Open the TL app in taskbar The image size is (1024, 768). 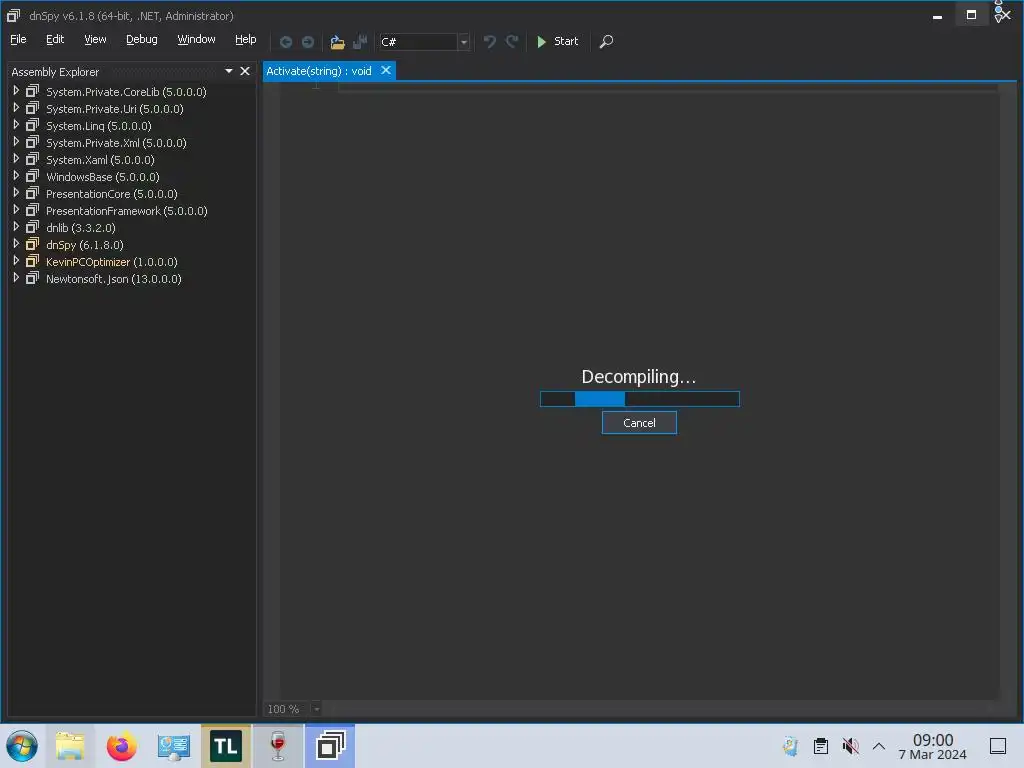pyautogui.click(x=225, y=746)
